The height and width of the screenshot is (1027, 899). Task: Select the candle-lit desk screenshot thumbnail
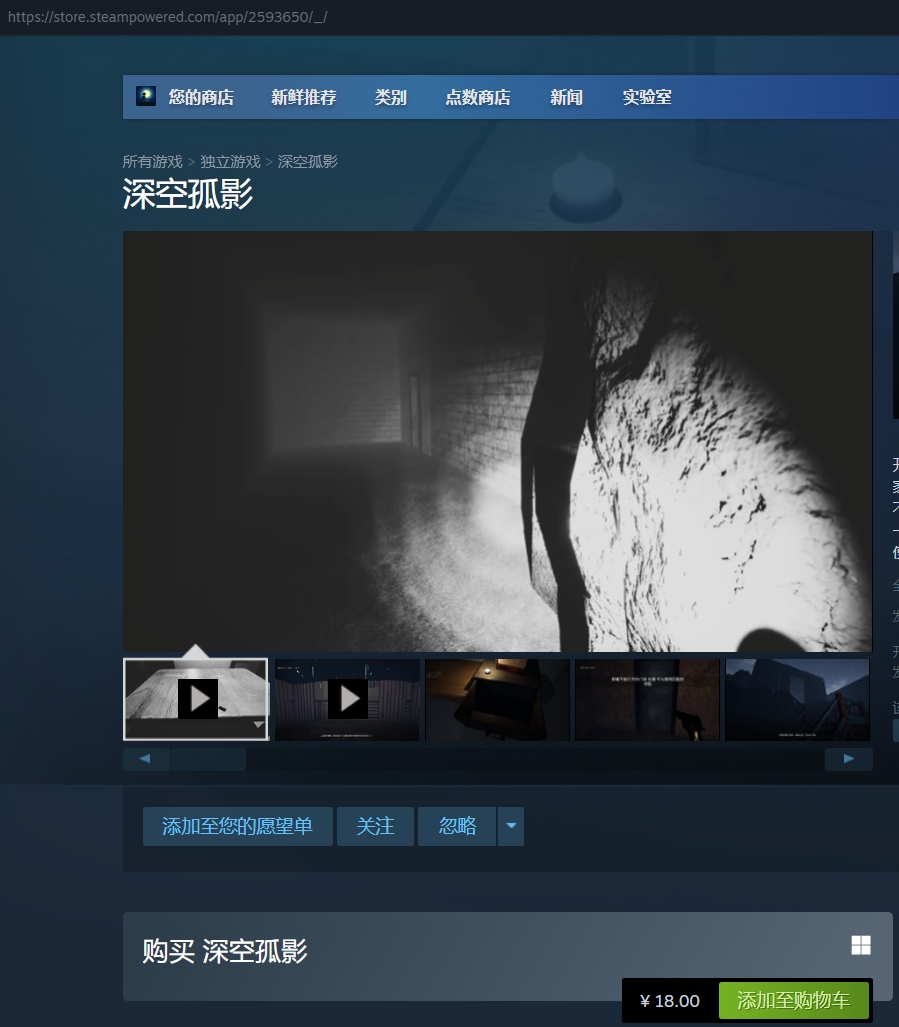(497, 700)
